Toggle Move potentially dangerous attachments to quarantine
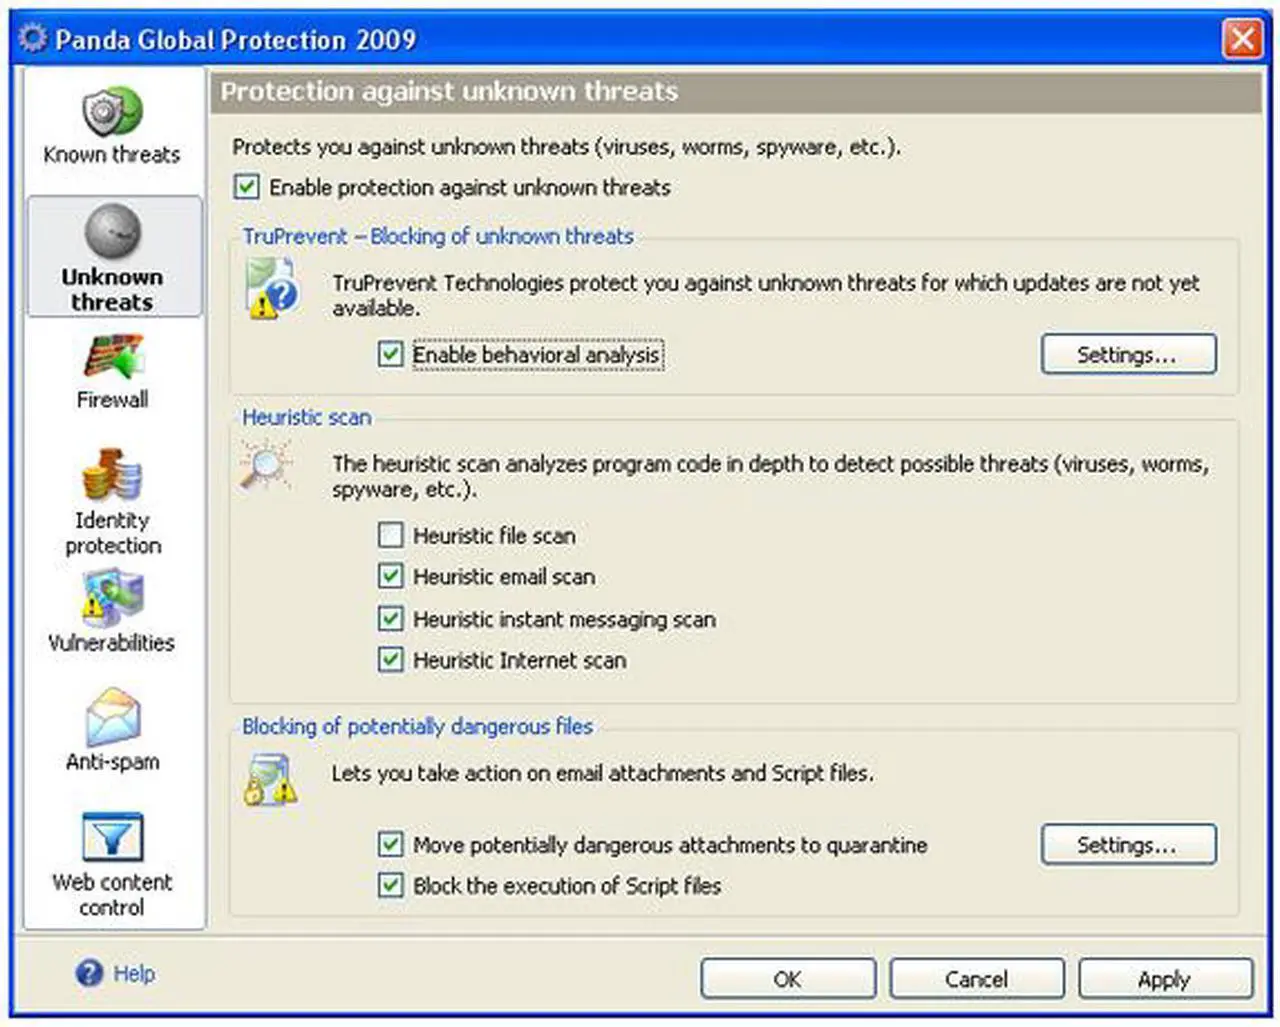The image size is (1280, 1027). click(390, 844)
